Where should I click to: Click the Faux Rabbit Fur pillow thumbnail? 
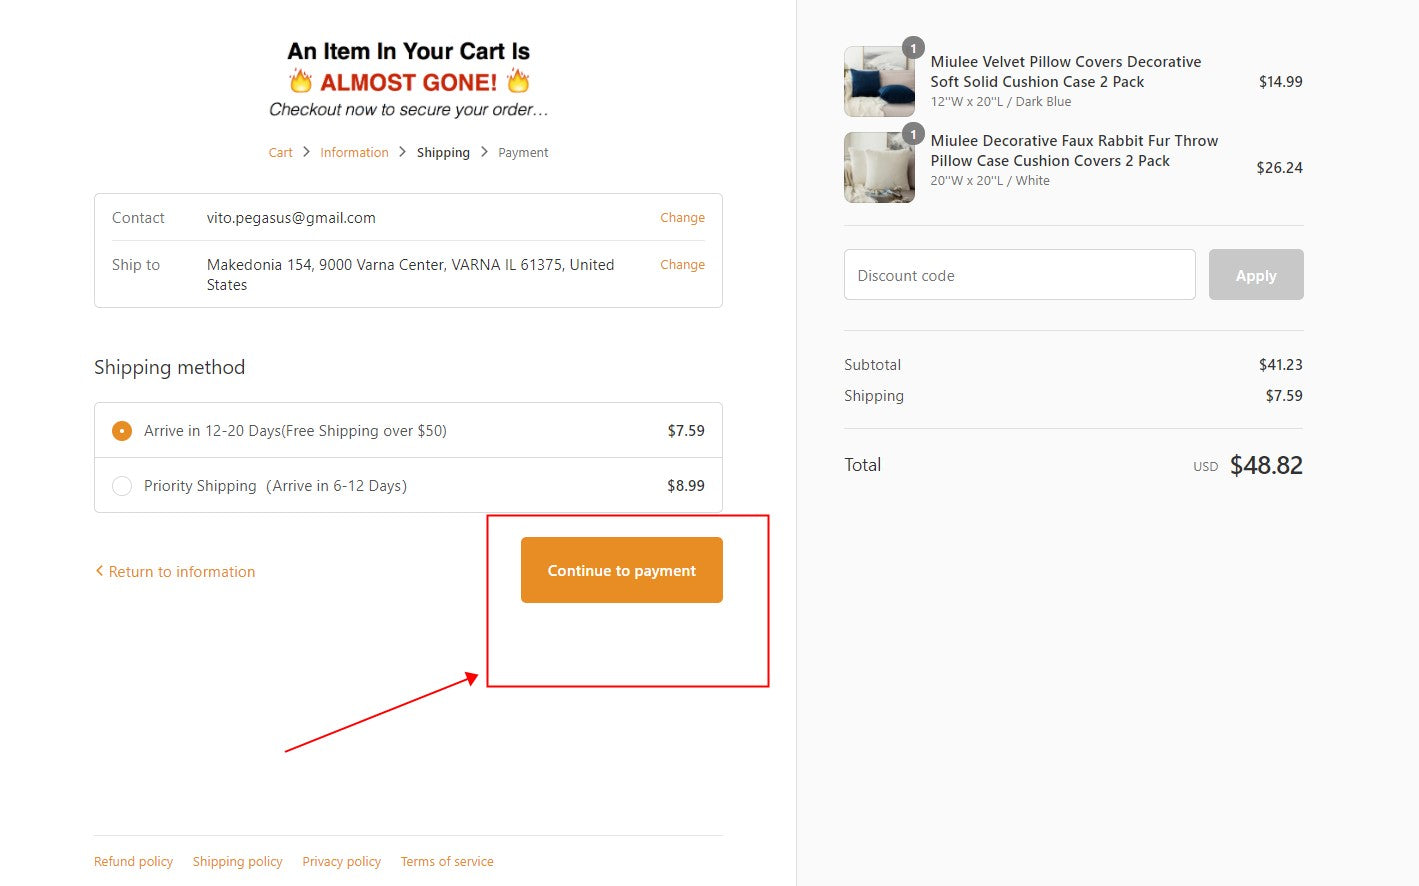[878, 169]
